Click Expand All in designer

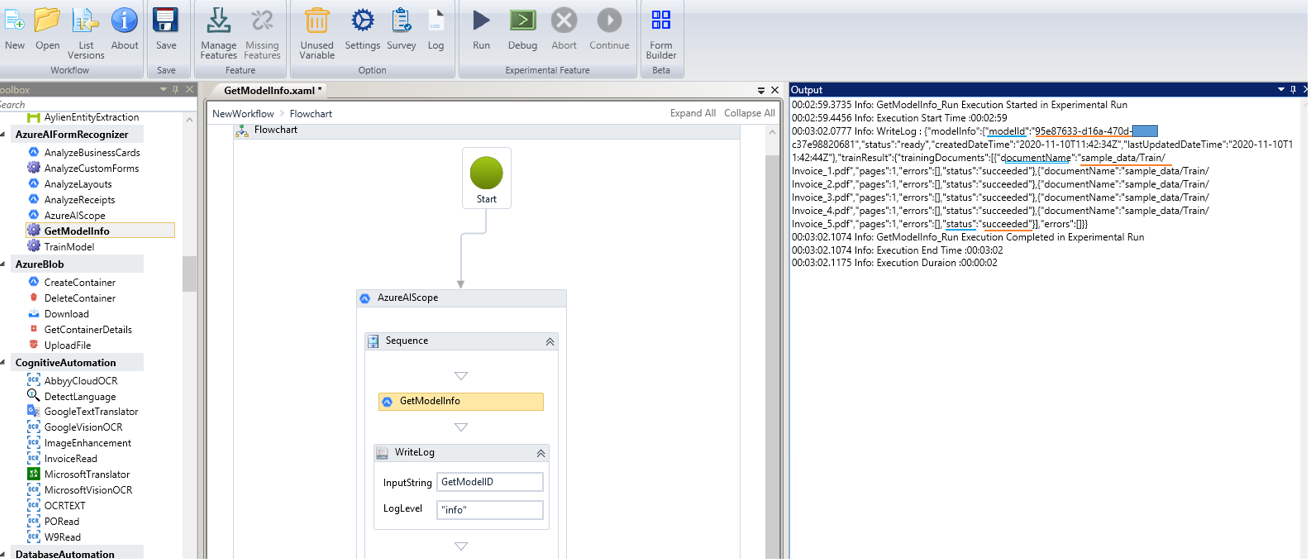click(693, 114)
